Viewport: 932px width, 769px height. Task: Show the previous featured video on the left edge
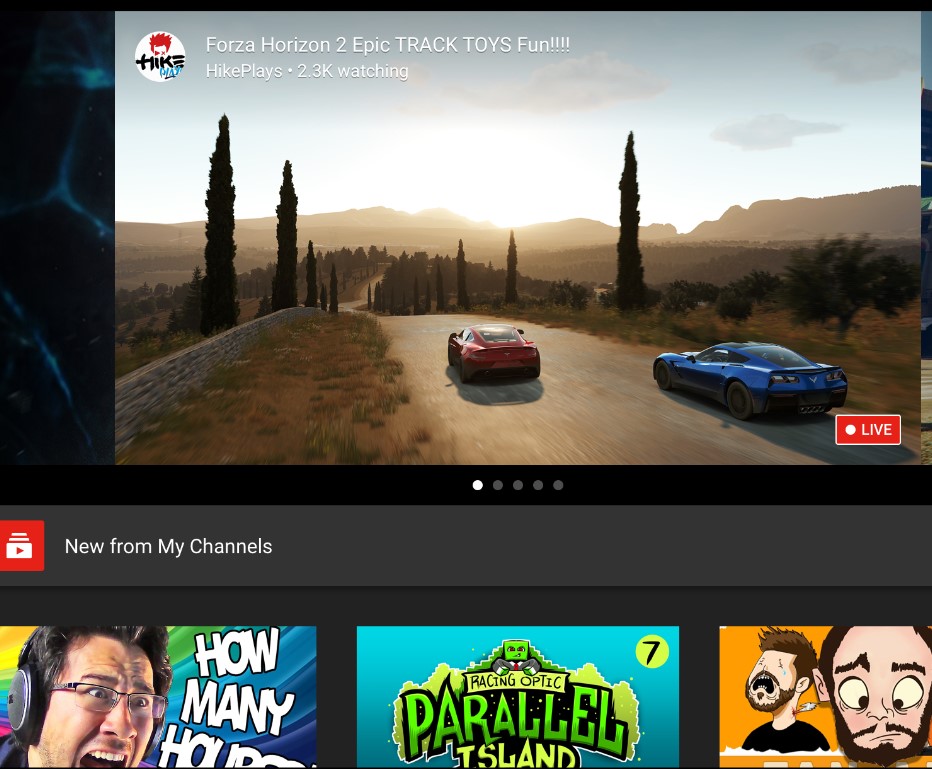point(57,238)
